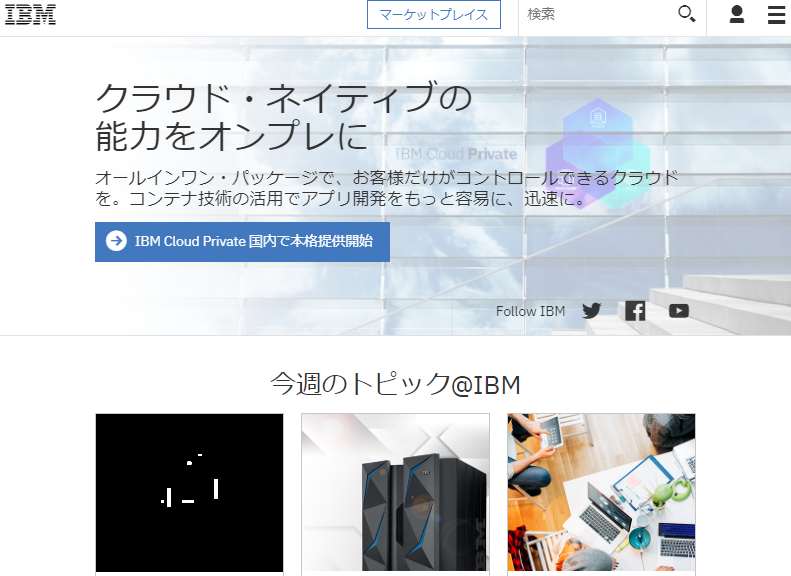
Task: Open IBM's Facebook page icon
Action: (x=635, y=311)
